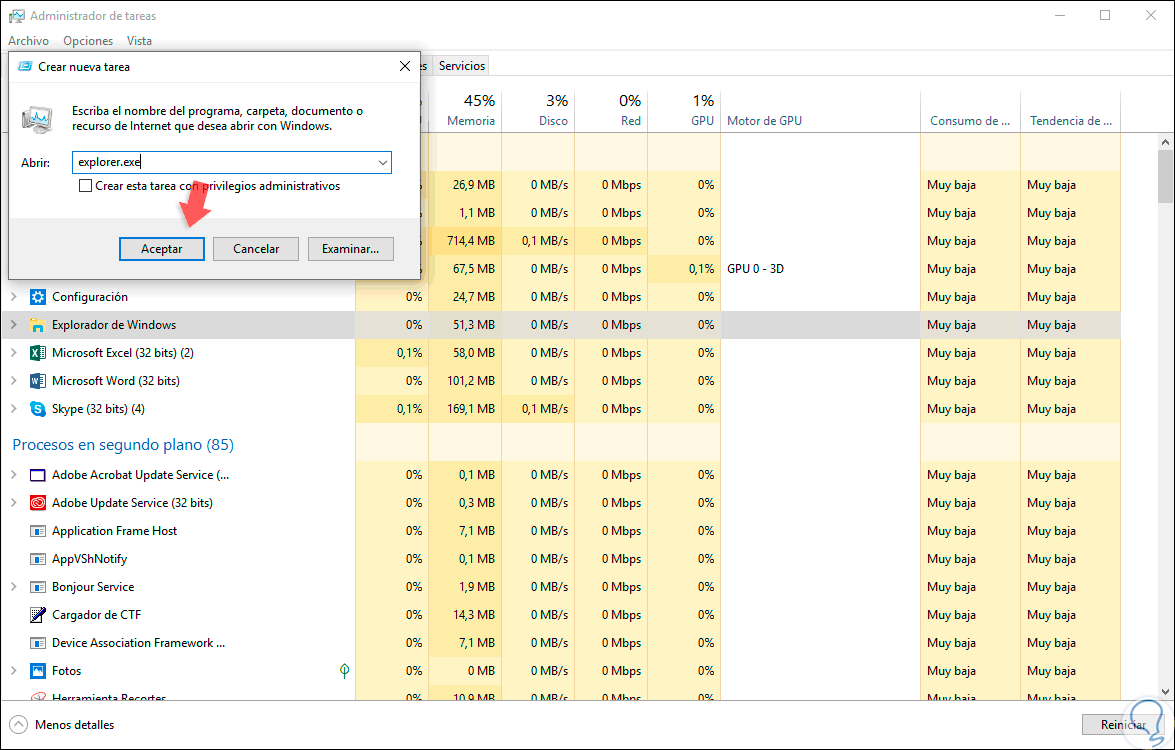Select the Configuración gear icon
1175x750 pixels.
[38, 297]
